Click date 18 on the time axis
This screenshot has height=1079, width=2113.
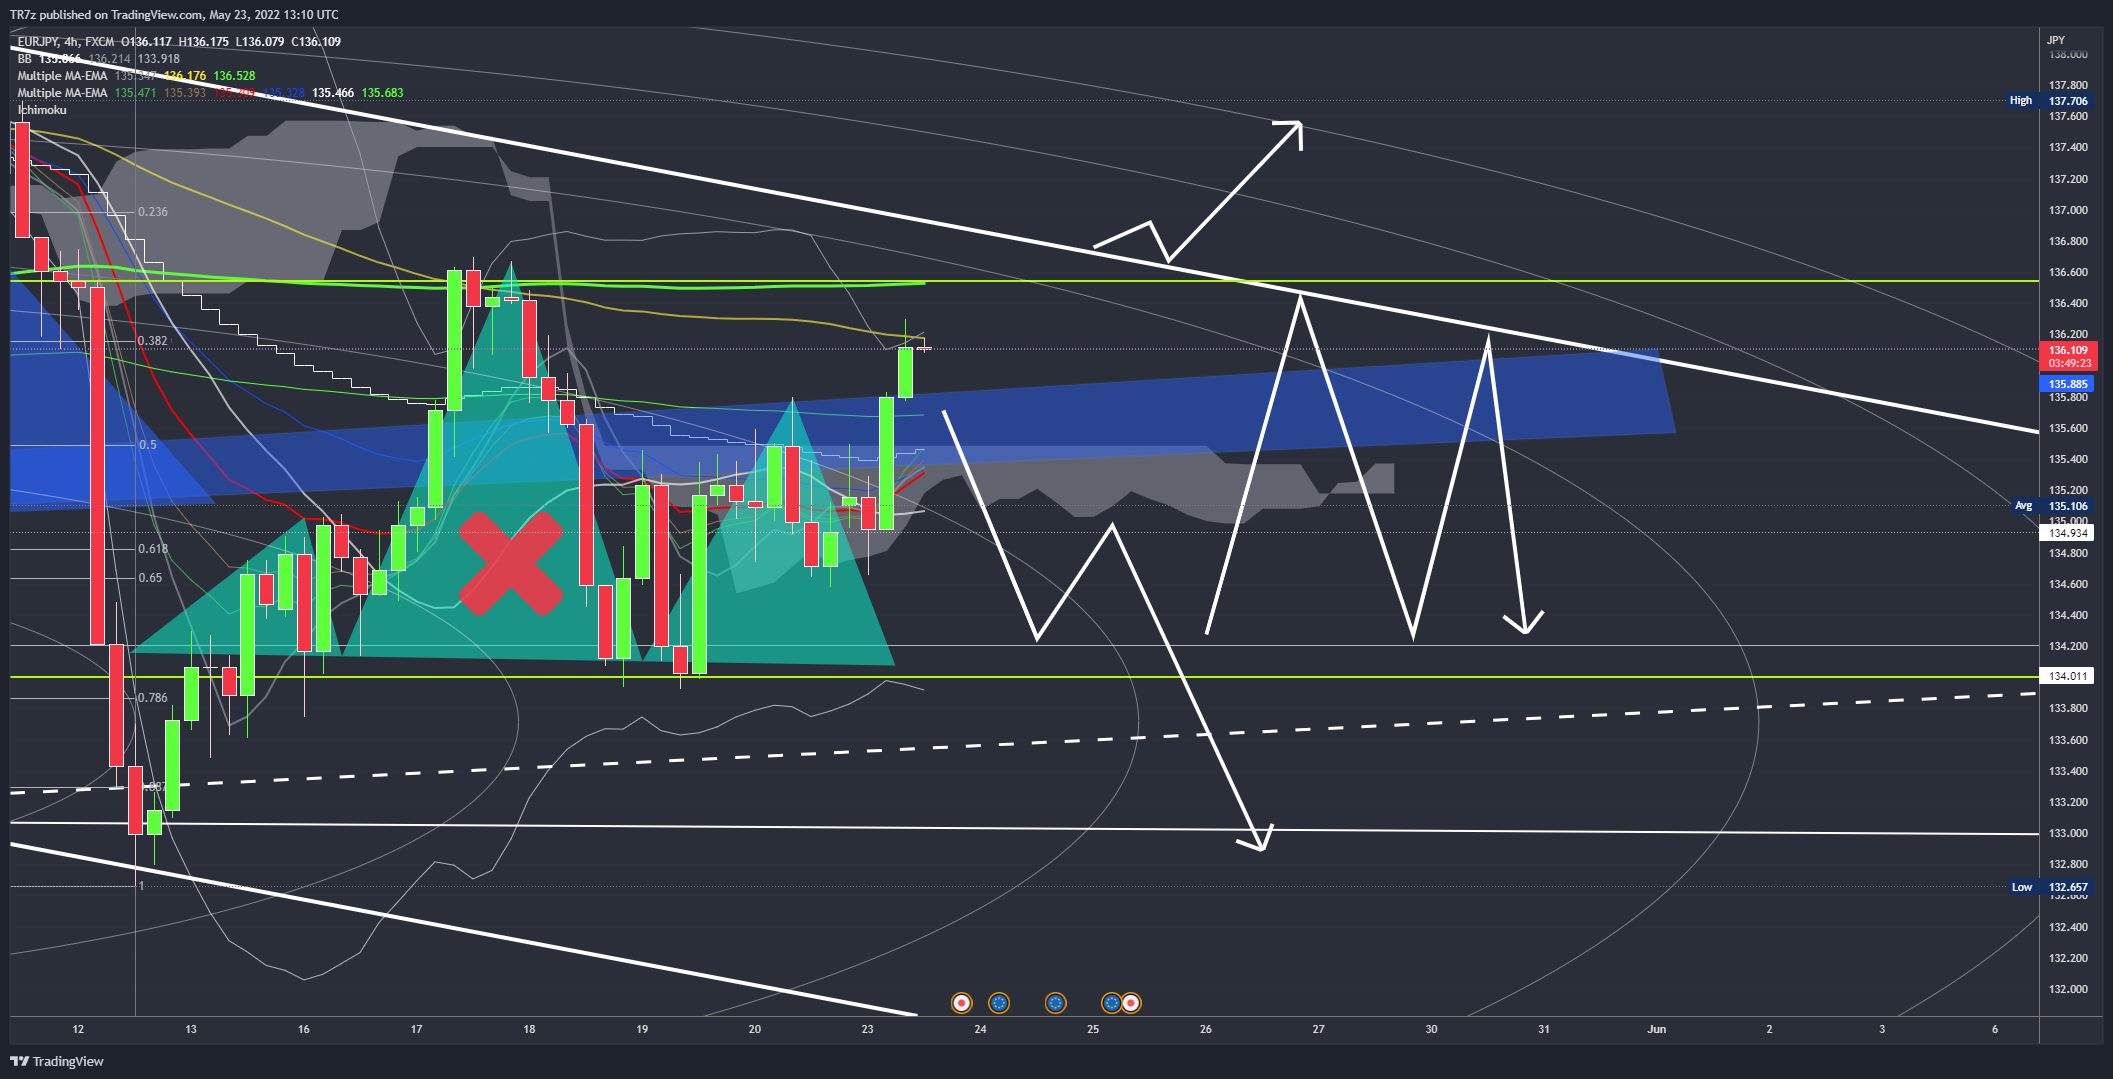tap(529, 1029)
